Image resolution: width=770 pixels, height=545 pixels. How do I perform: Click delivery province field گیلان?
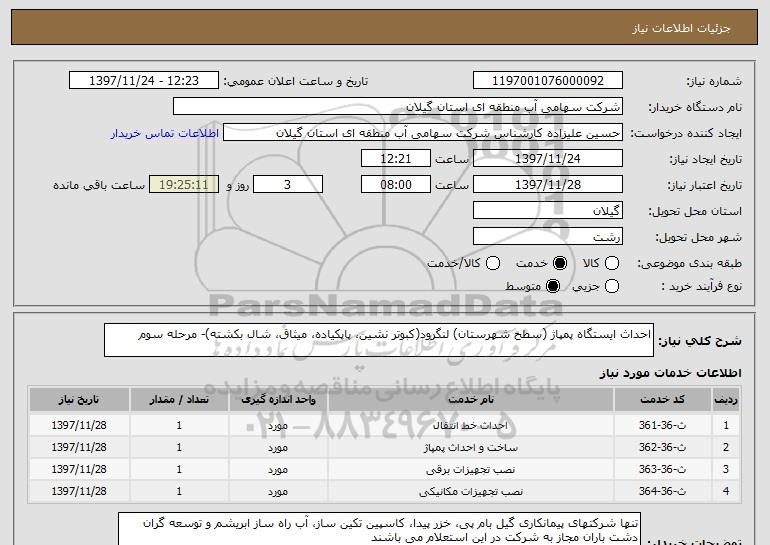click(548, 211)
